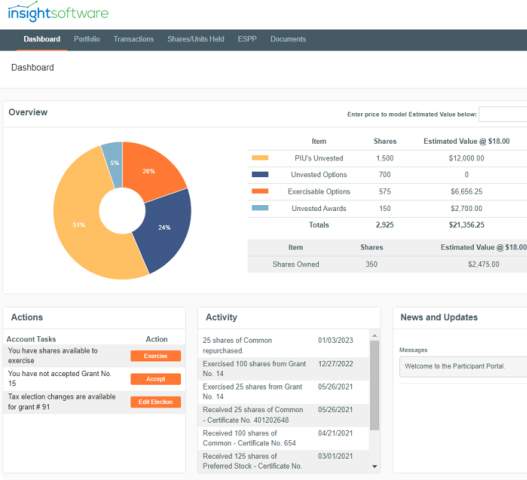Viewport: 527px width, 480px height.
Task: Click the $12,000.00 estimated value
Action: [x=467, y=158]
